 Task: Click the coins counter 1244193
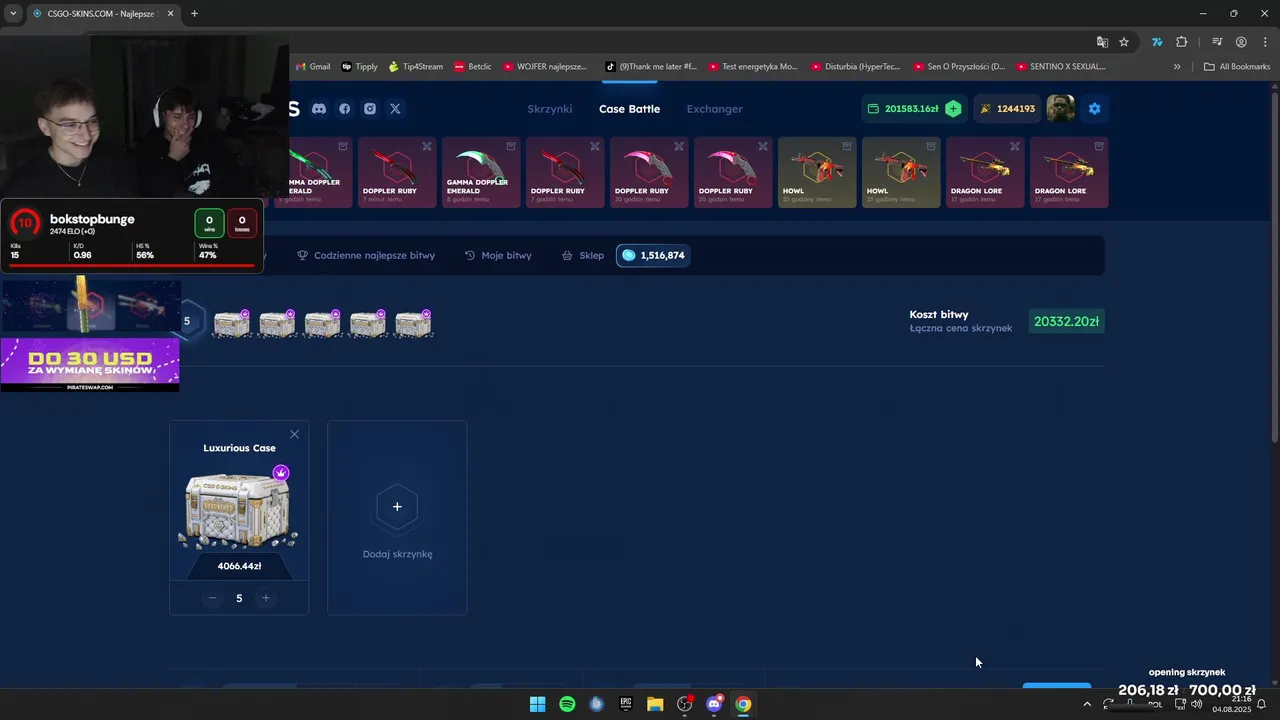pyautogui.click(x=1007, y=109)
